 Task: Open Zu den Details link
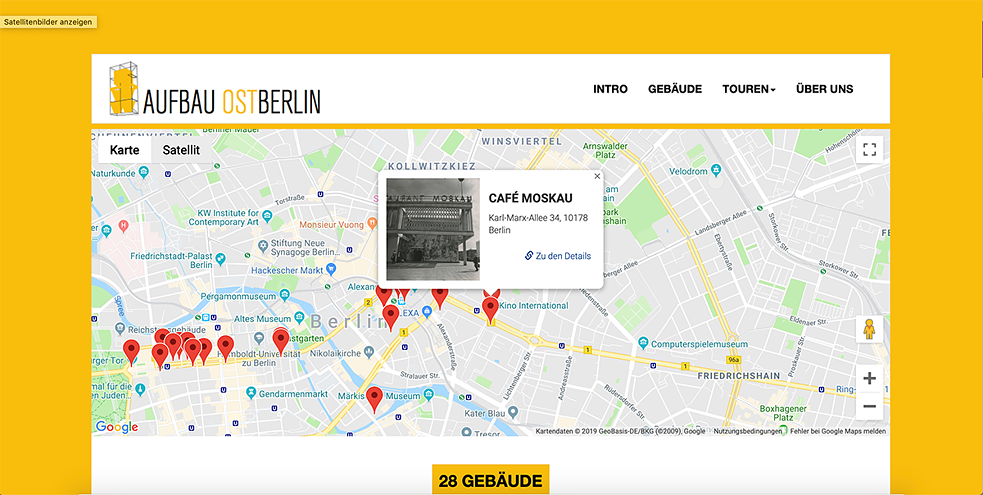tap(558, 256)
